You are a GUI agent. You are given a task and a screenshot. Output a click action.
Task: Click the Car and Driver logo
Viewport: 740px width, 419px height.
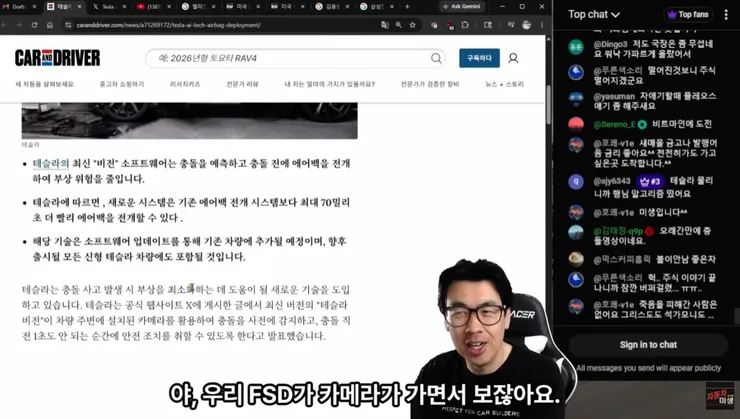(x=58, y=58)
